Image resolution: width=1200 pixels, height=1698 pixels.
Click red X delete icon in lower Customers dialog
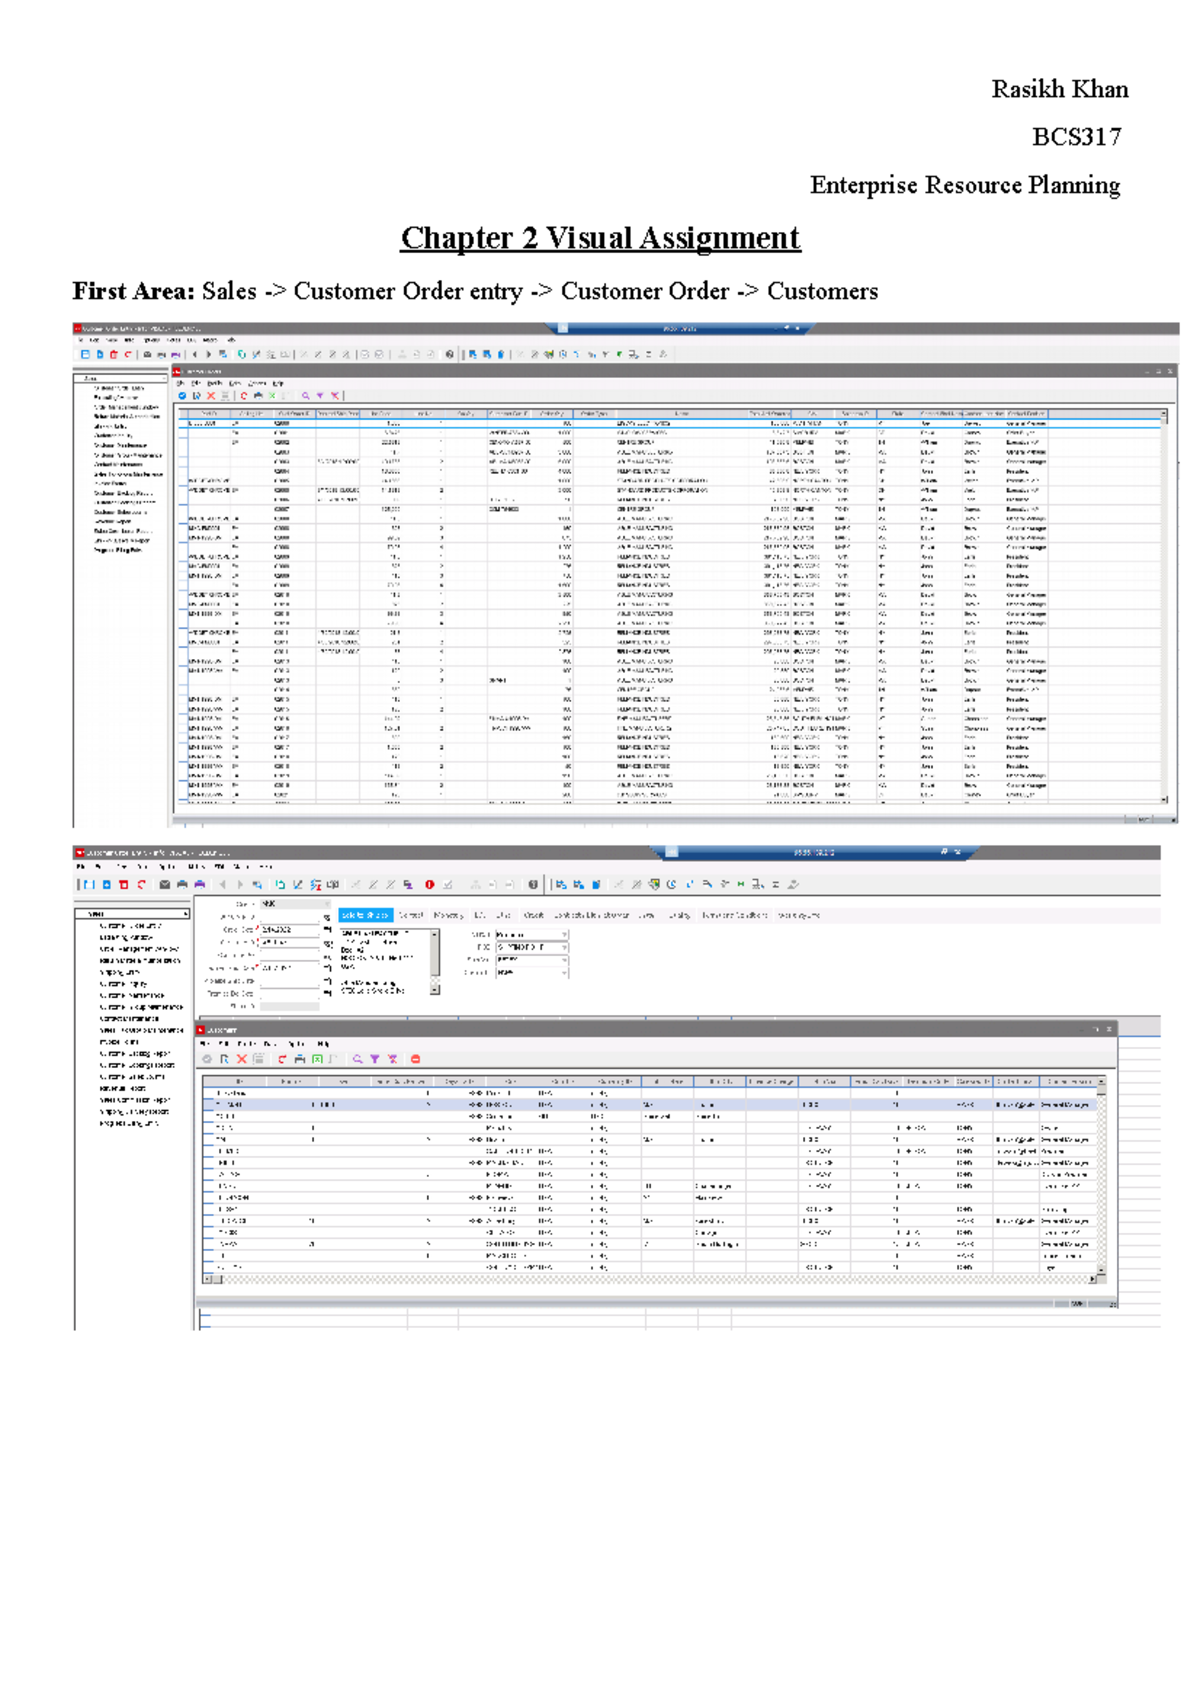point(241,1059)
